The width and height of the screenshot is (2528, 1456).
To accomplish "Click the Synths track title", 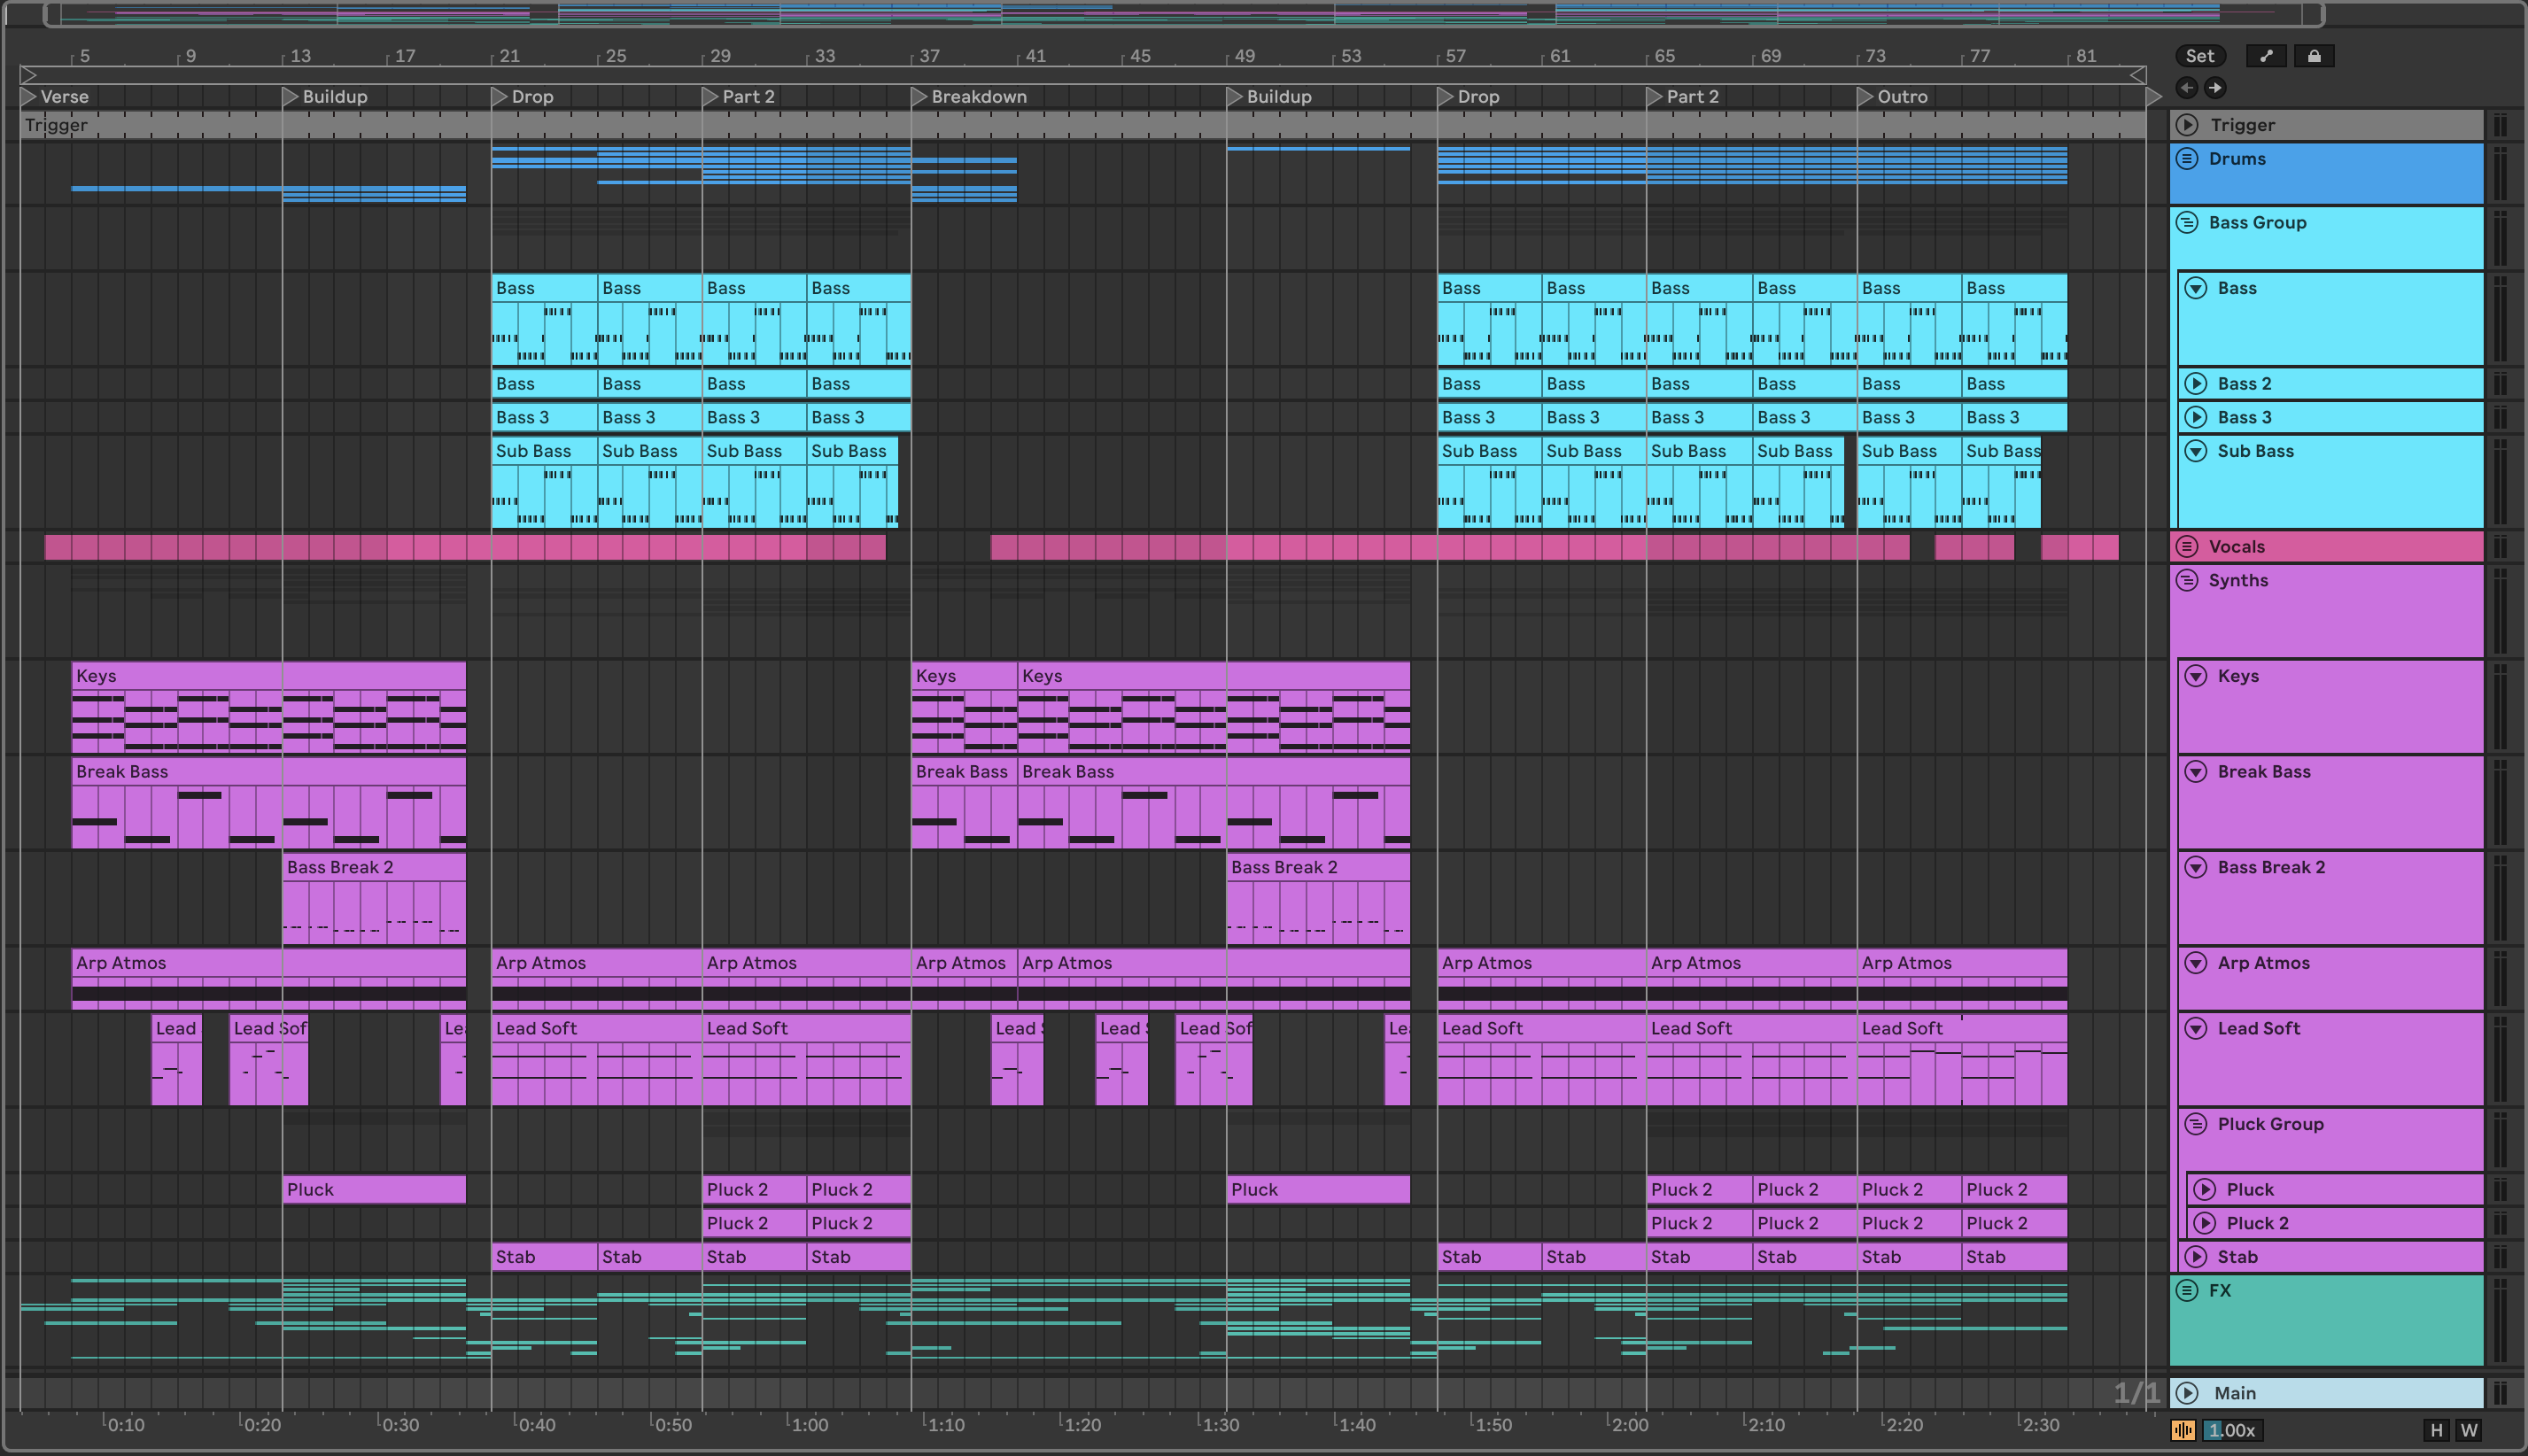I will [x=2238, y=580].
